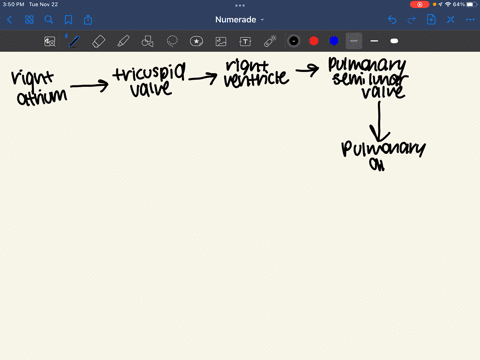Select the Highlighter tool
The width and height of the screenshot is (480, 360).
[123, 41]
